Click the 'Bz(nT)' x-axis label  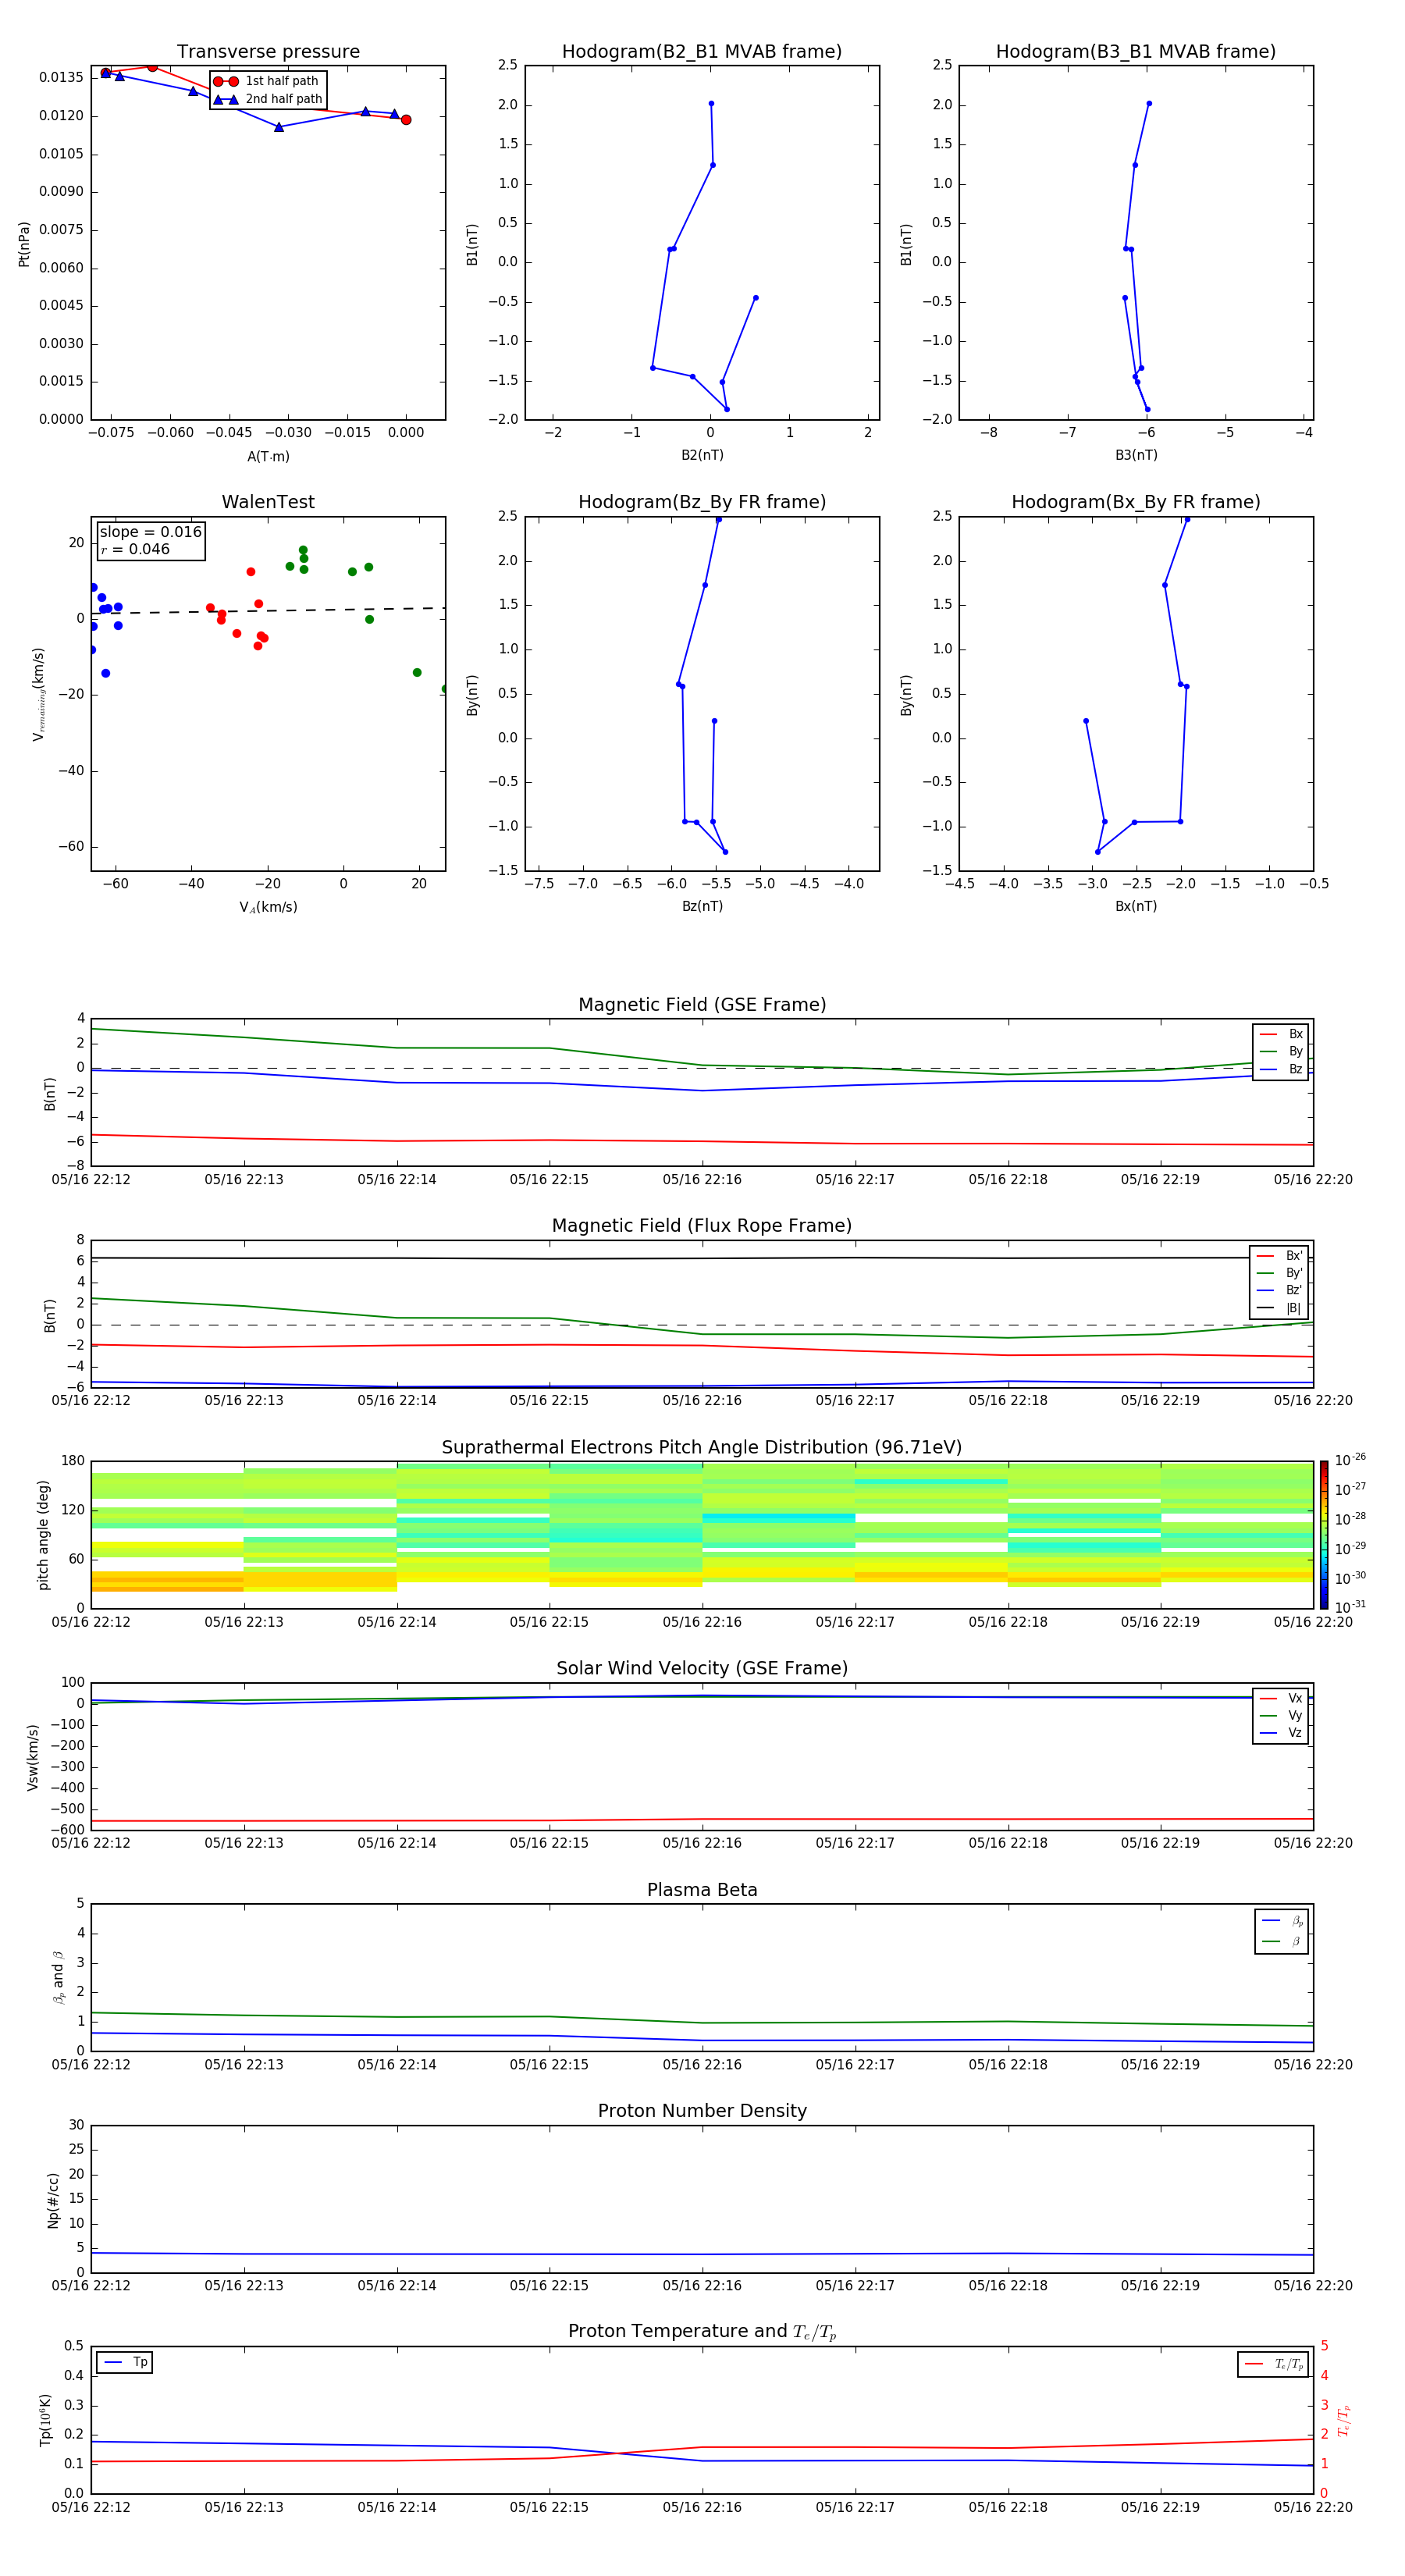tap(702, 906)
